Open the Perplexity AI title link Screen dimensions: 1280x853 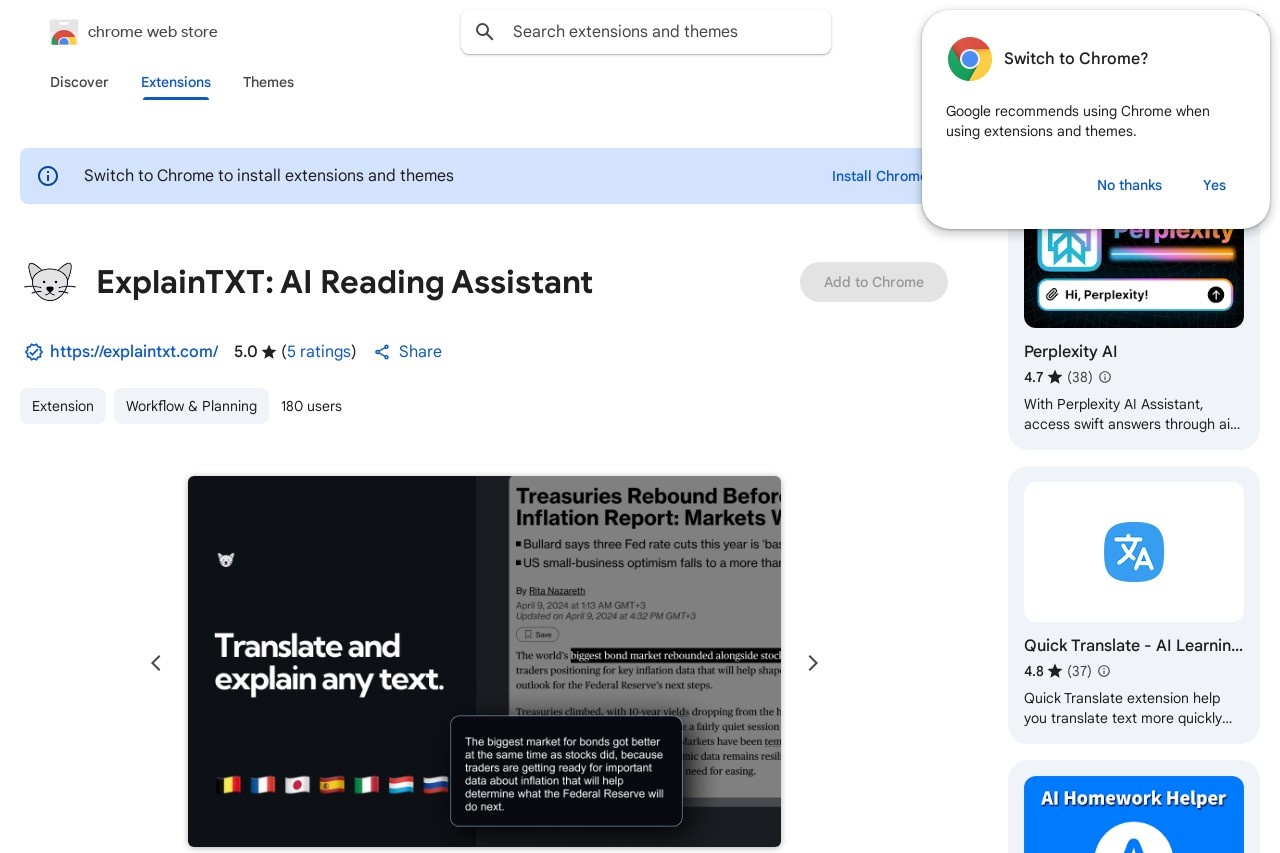pyautogui.click(x=1070, y=352)
